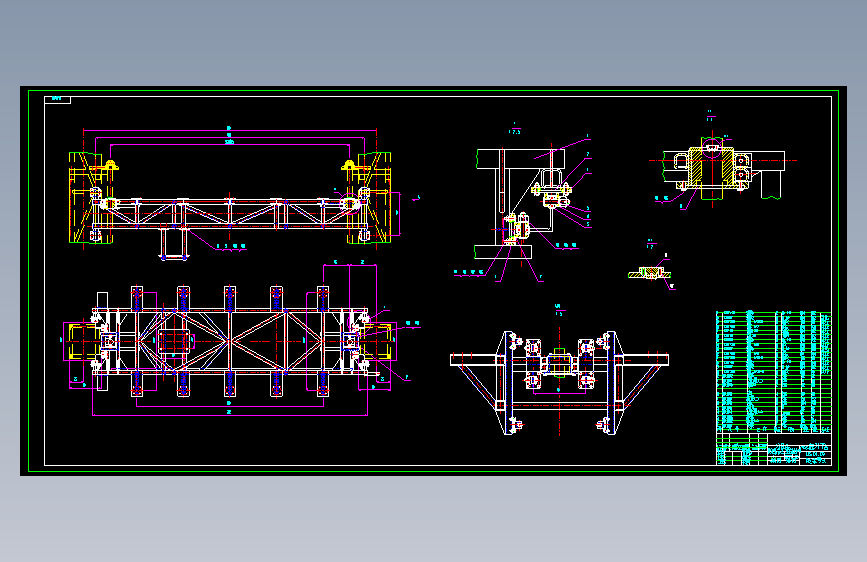
Task: Select the plan view of the frame with crossbeams
Action: (x=229, y=341)
